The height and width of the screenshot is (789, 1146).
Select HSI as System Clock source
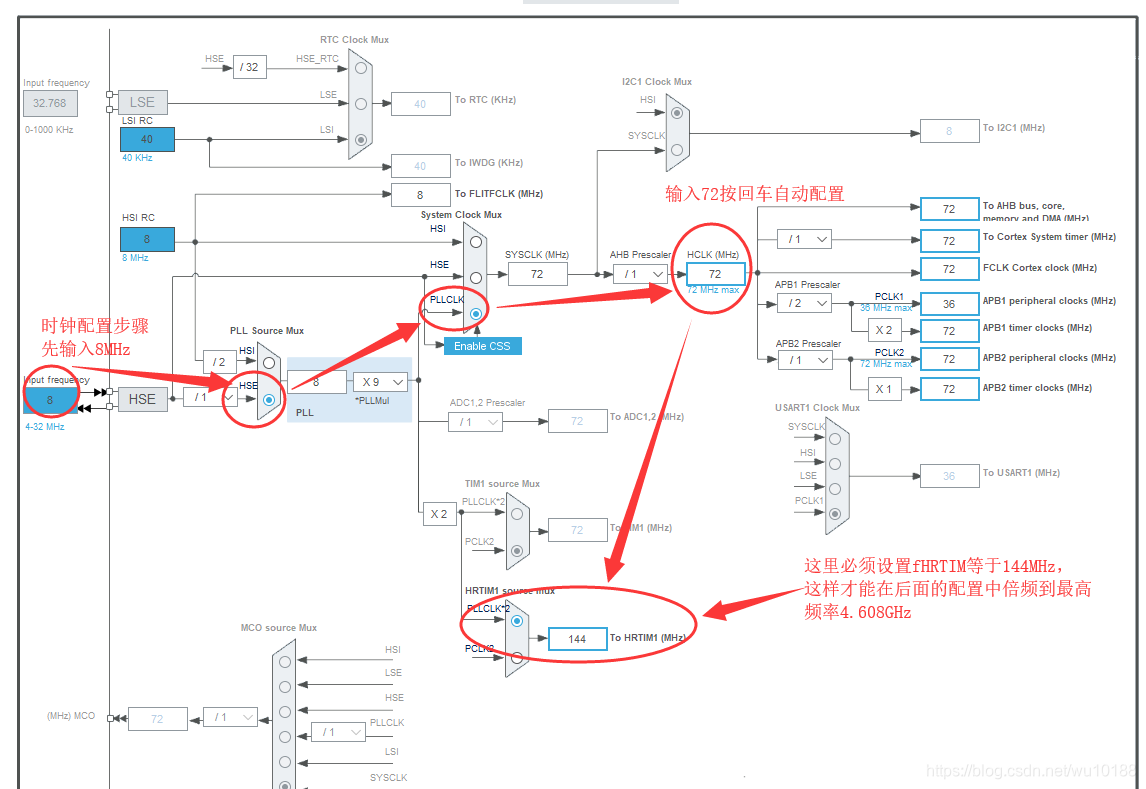476,242
